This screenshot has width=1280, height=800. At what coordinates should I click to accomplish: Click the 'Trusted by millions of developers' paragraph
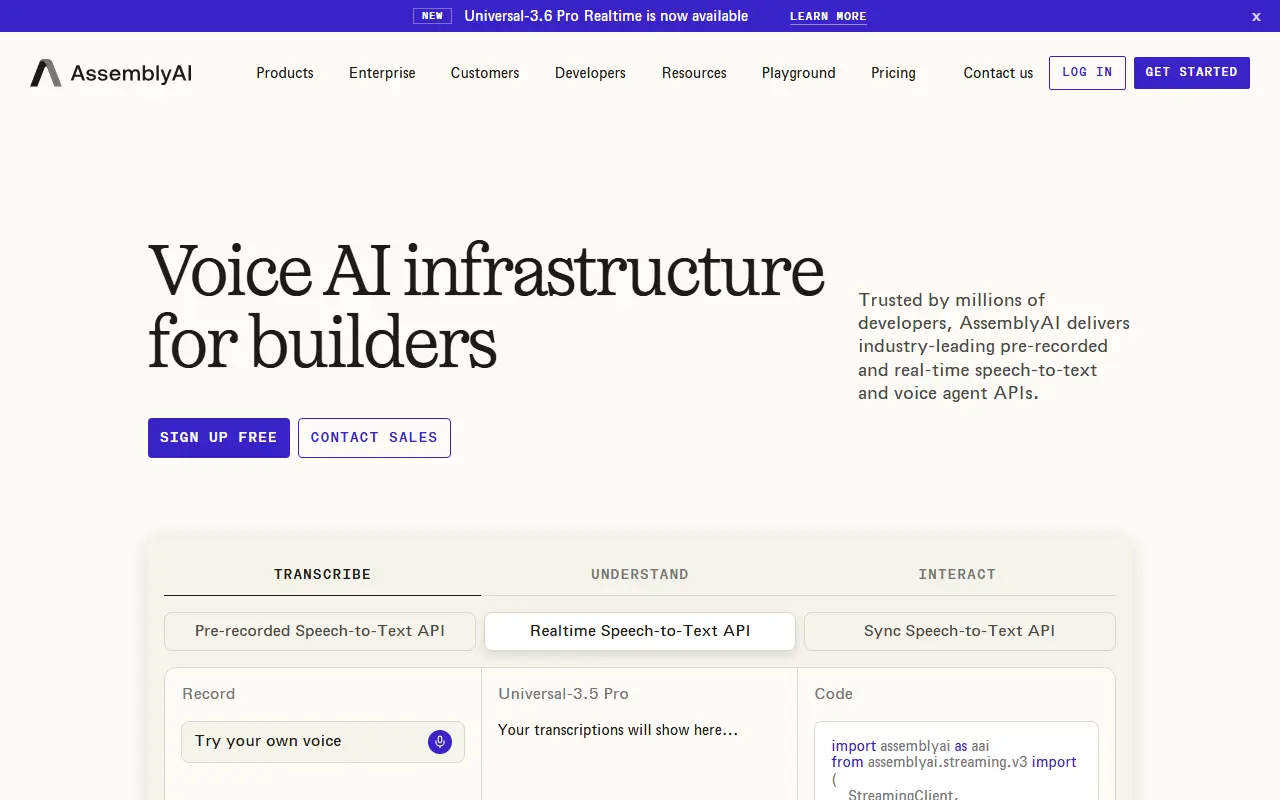coord(994,346)
